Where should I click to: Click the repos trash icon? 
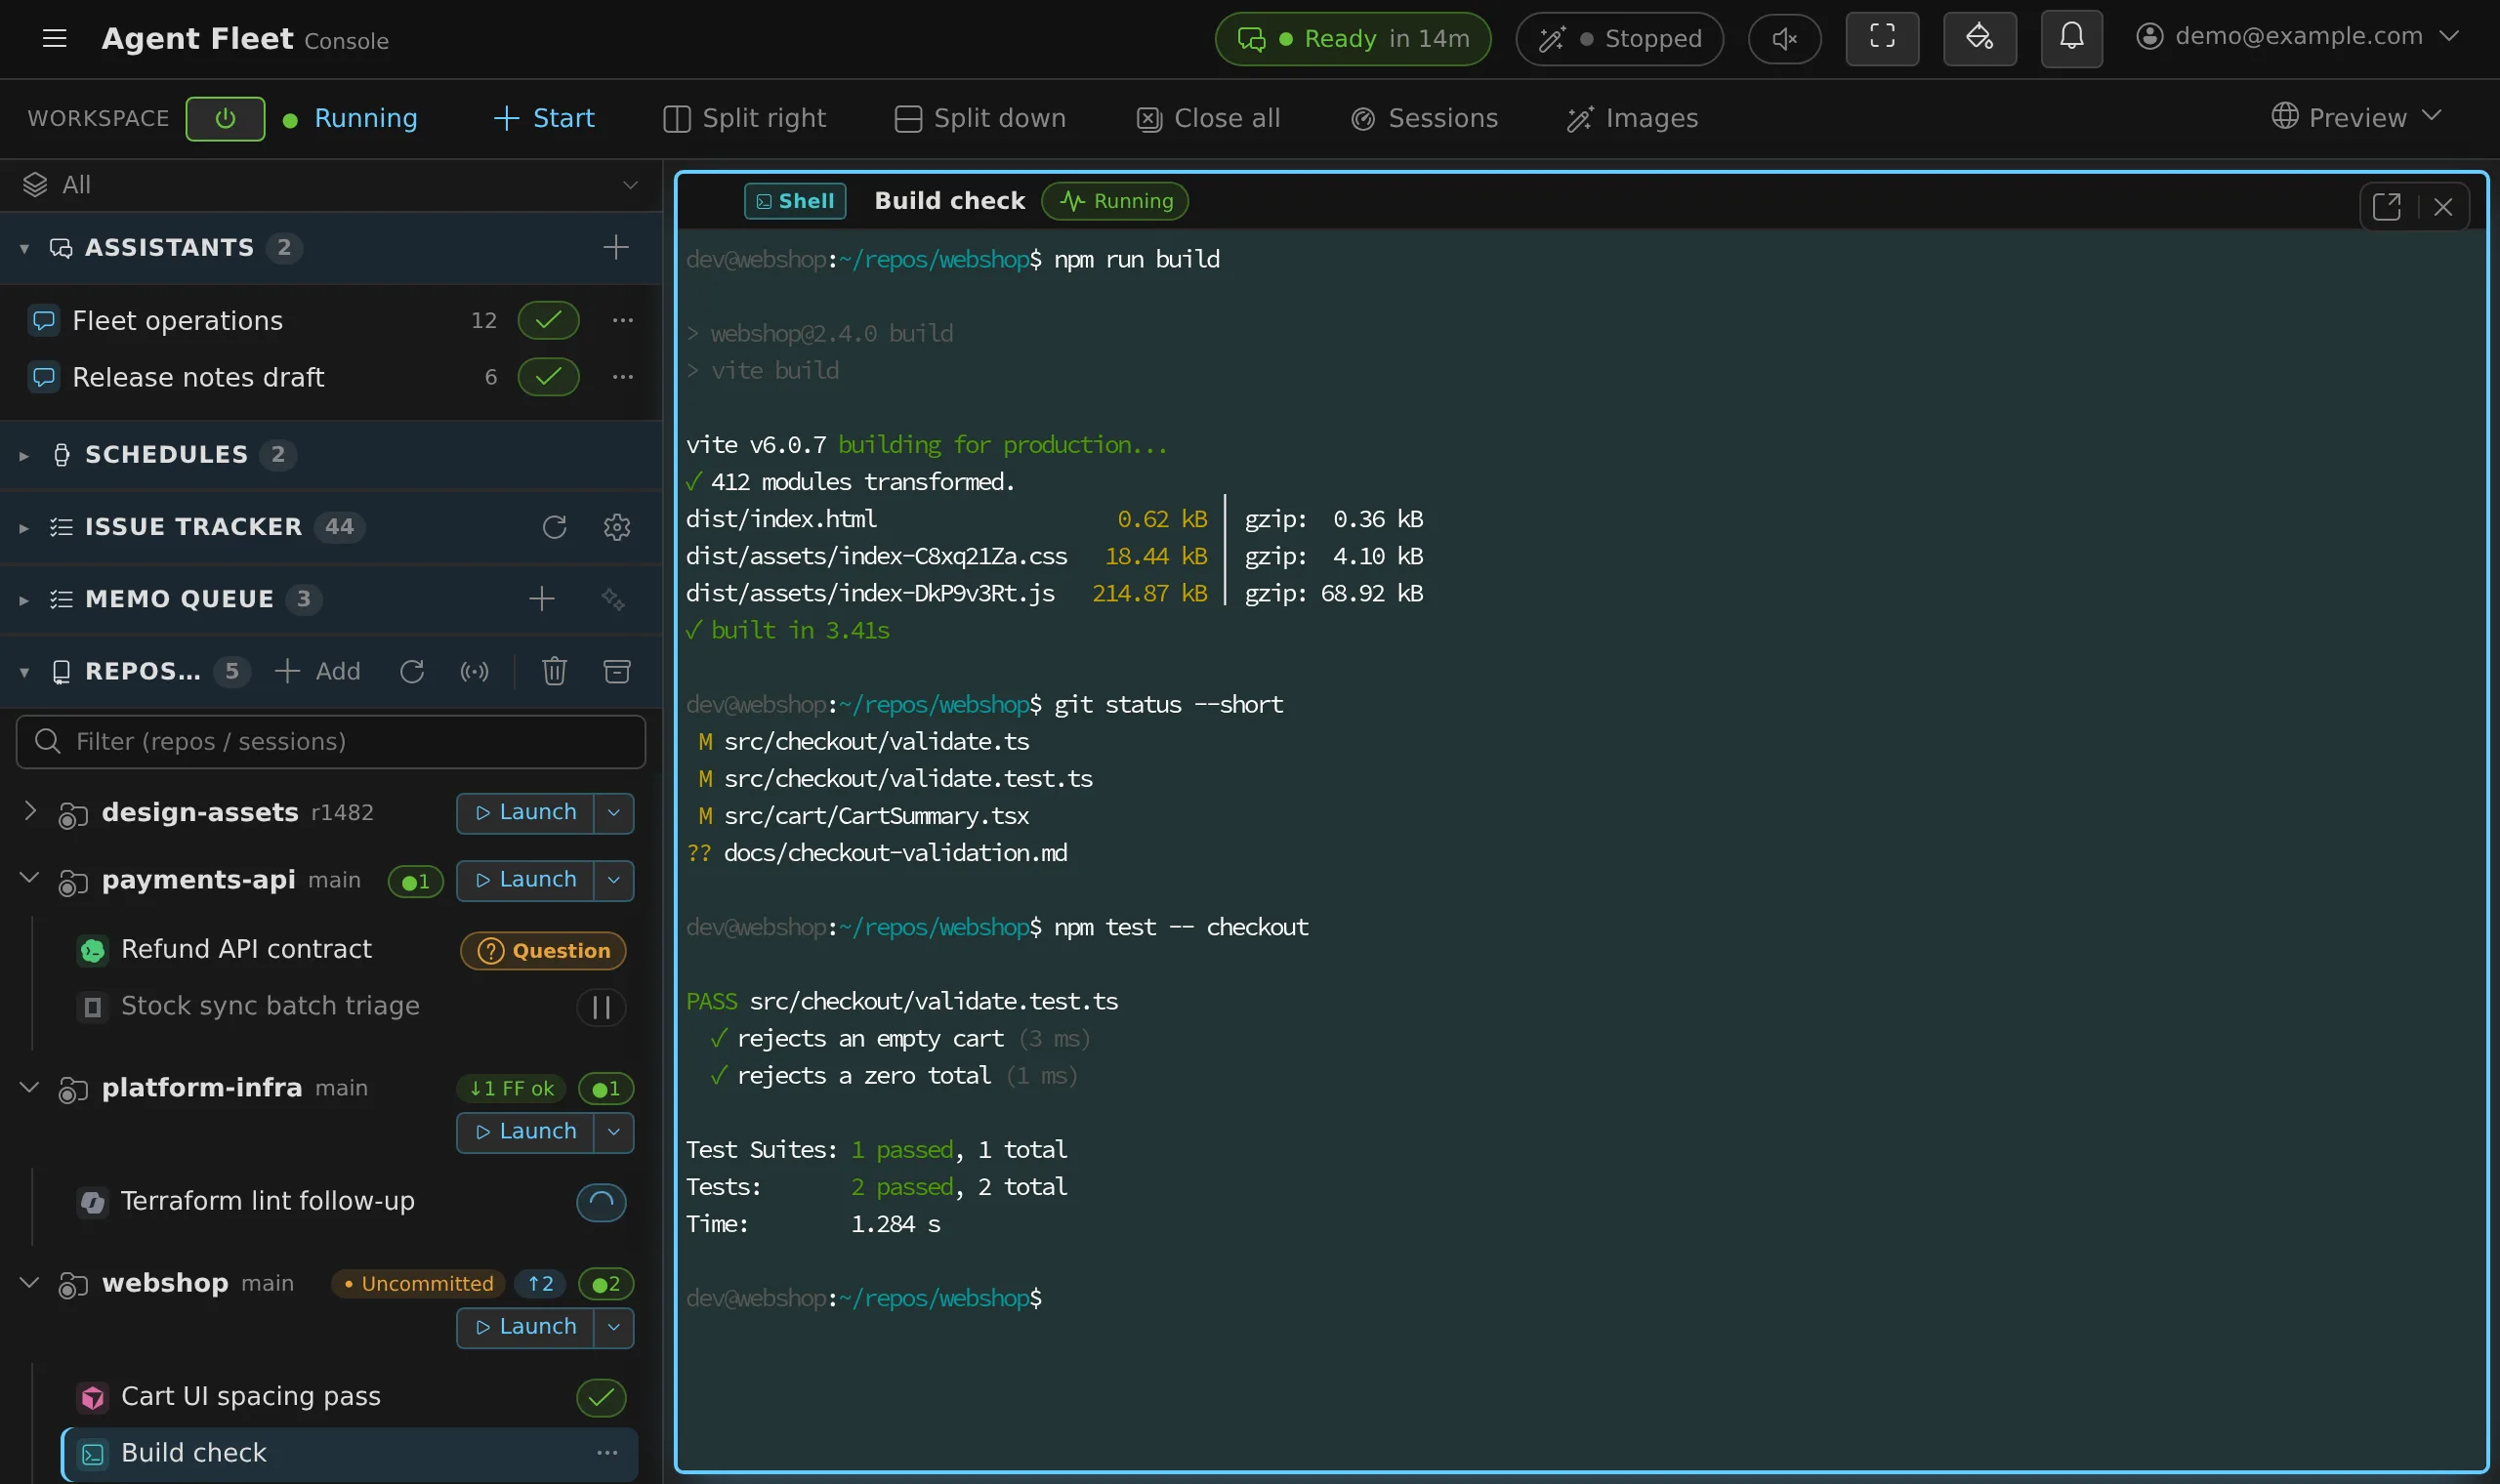pyautogui.click(x=555, y=671)
